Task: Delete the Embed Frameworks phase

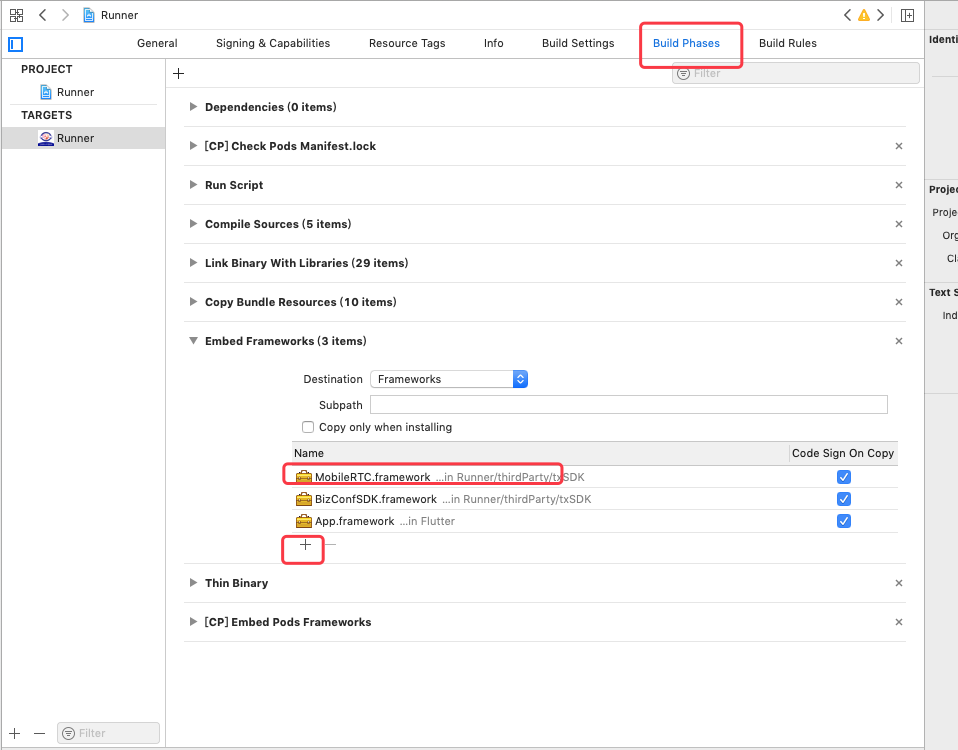Action: (899, 341)
